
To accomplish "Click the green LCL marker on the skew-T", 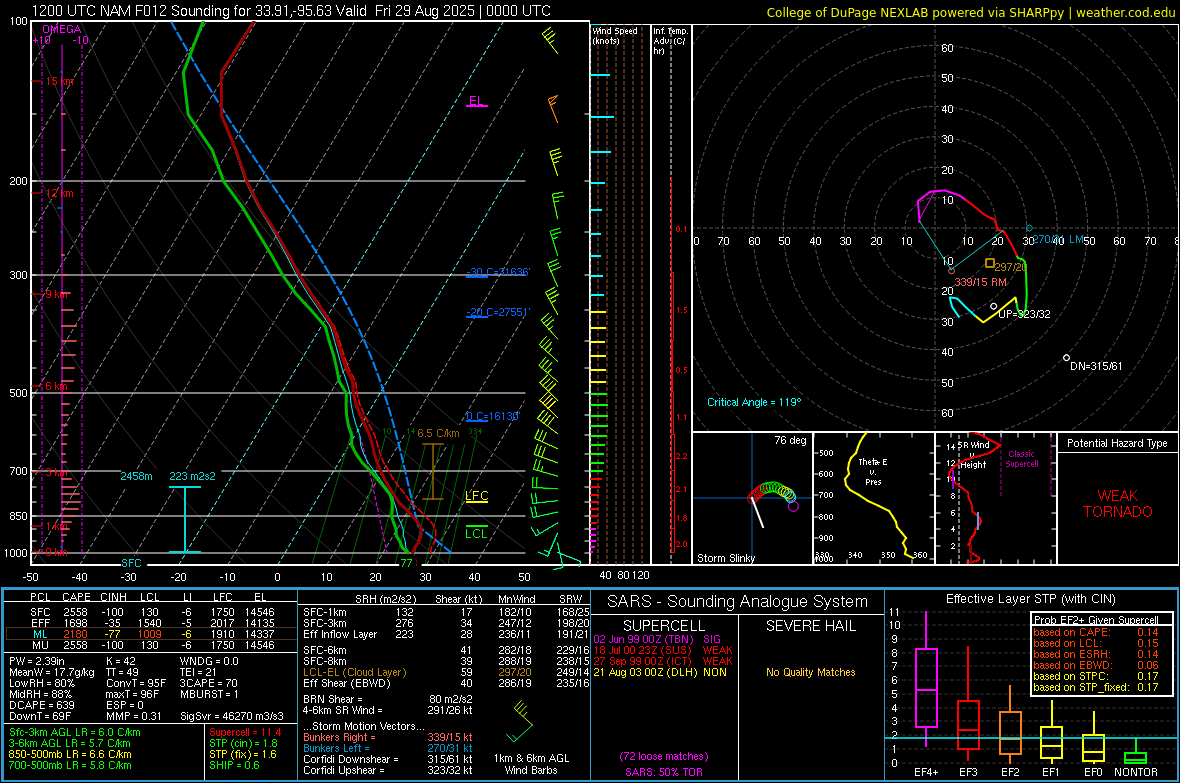I will coord(476,532).
